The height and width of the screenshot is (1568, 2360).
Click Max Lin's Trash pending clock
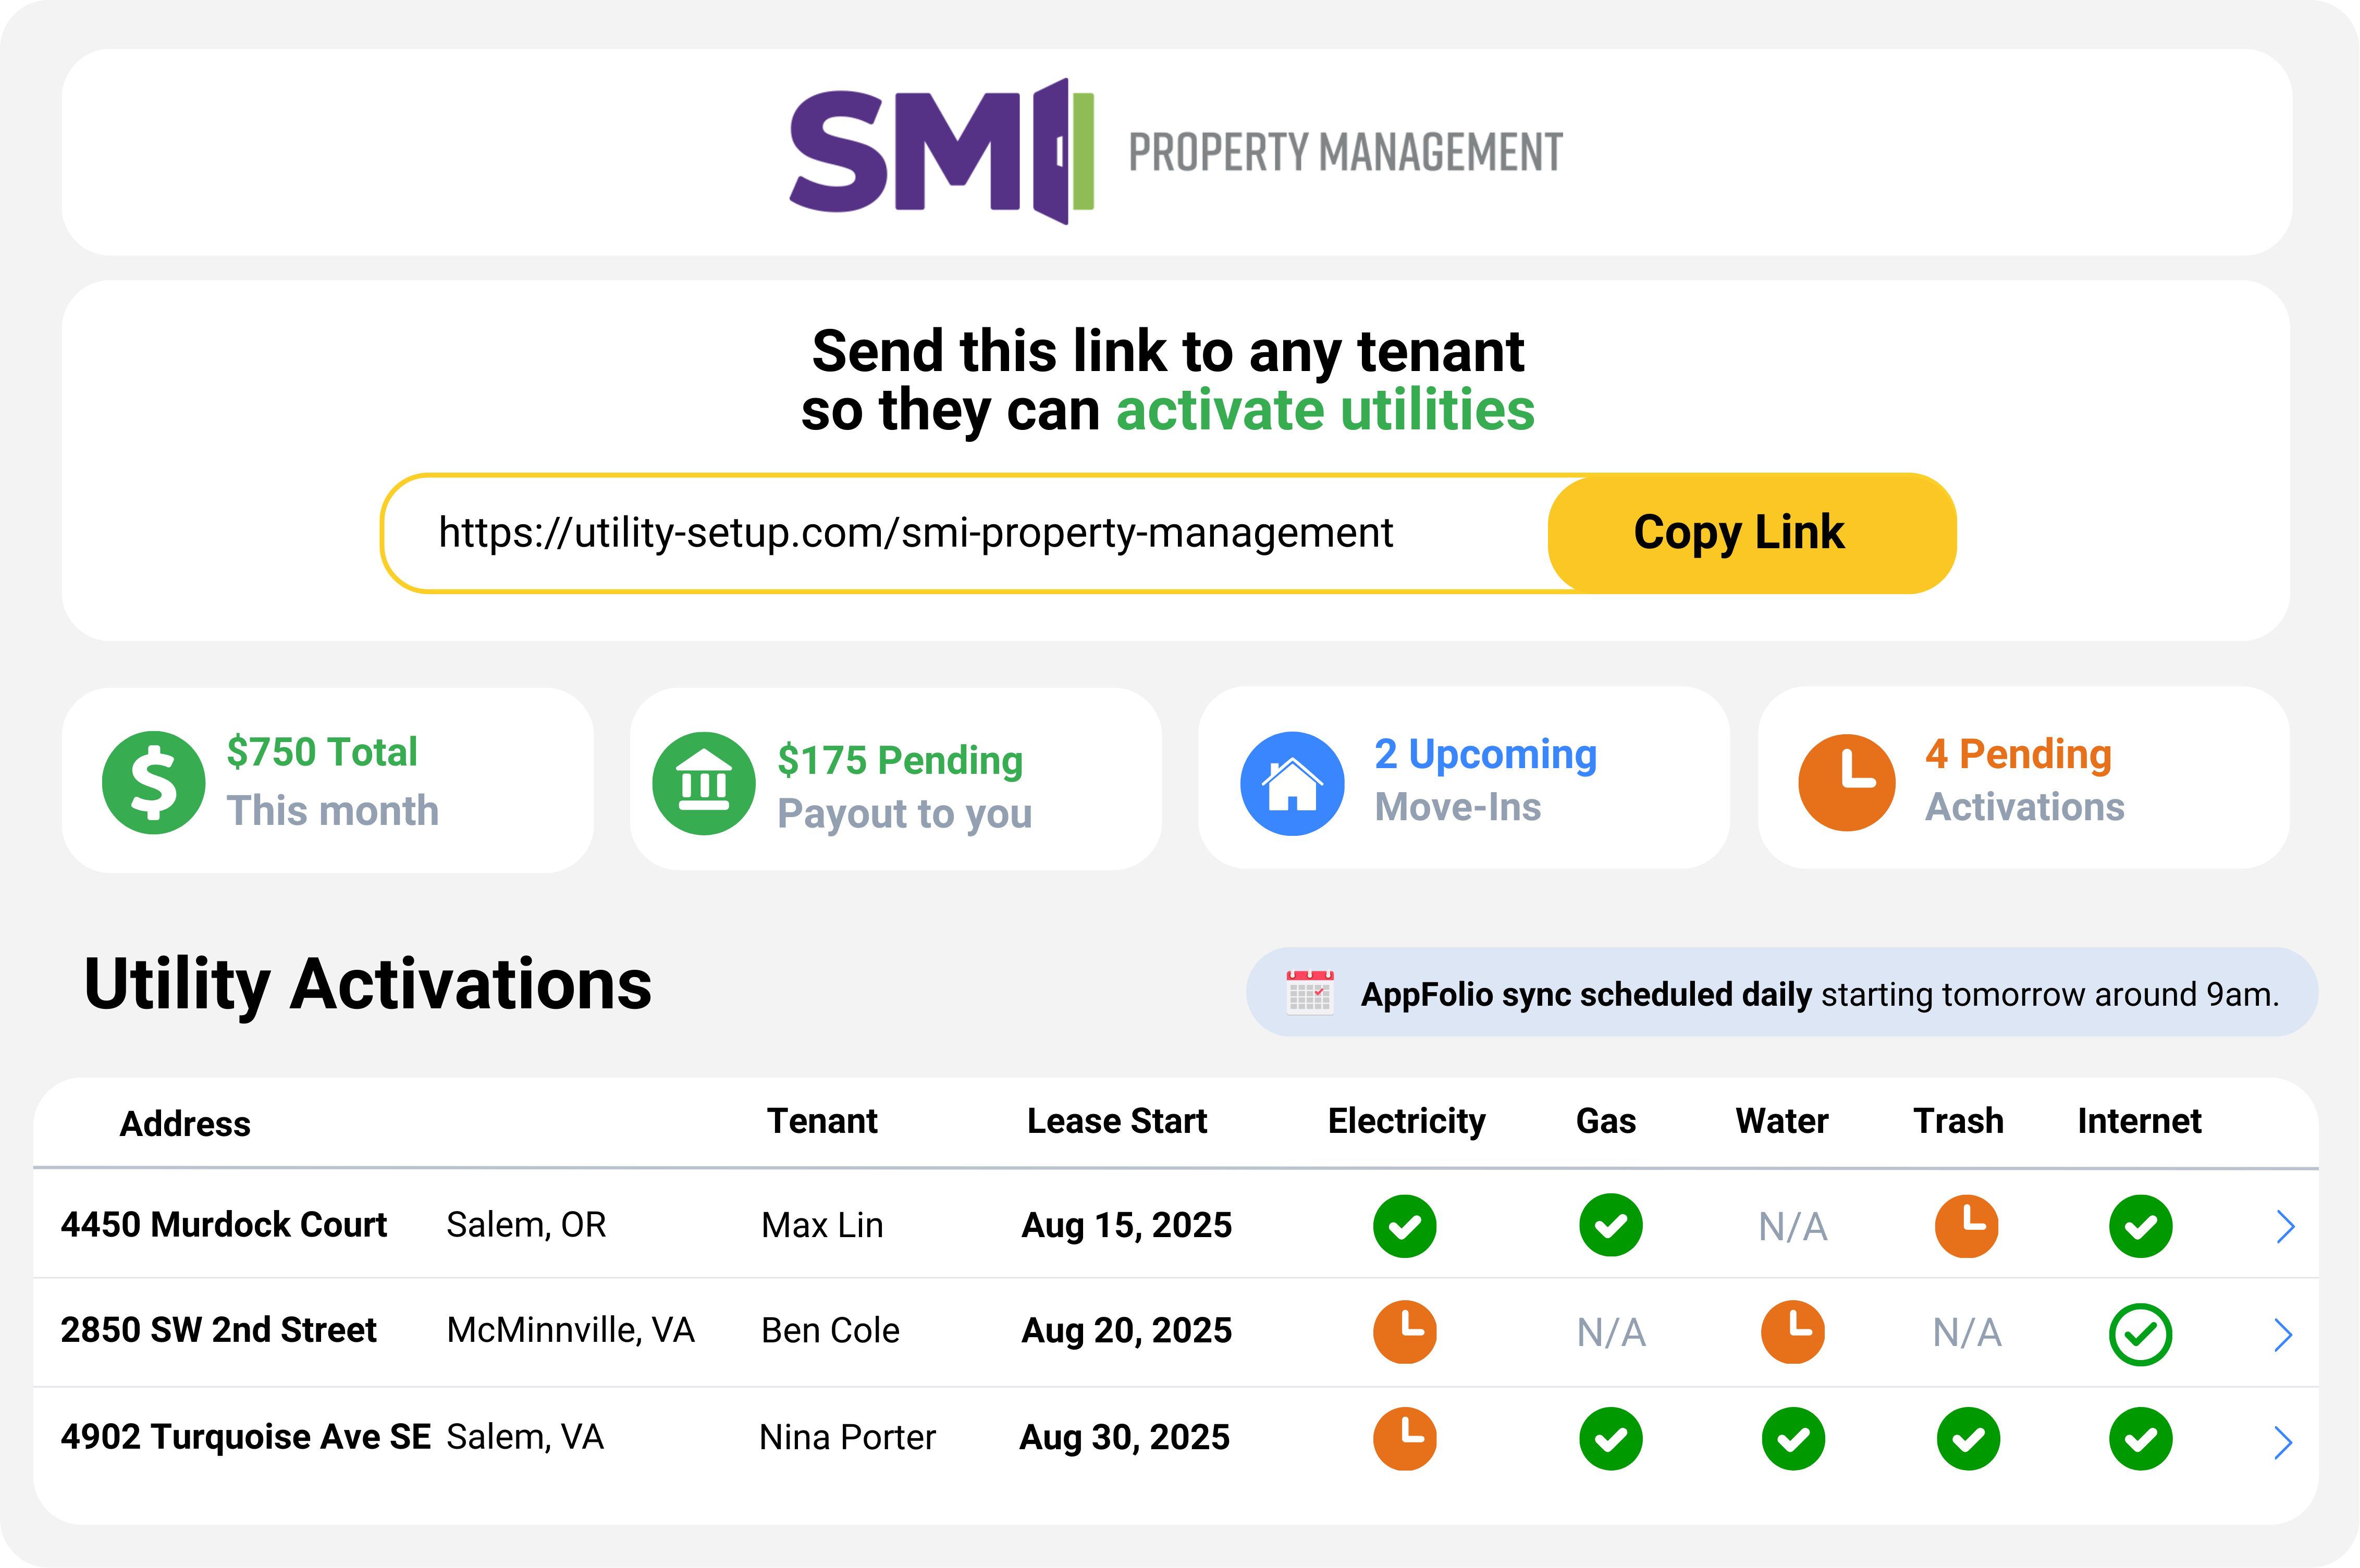coord(1966,1225)
